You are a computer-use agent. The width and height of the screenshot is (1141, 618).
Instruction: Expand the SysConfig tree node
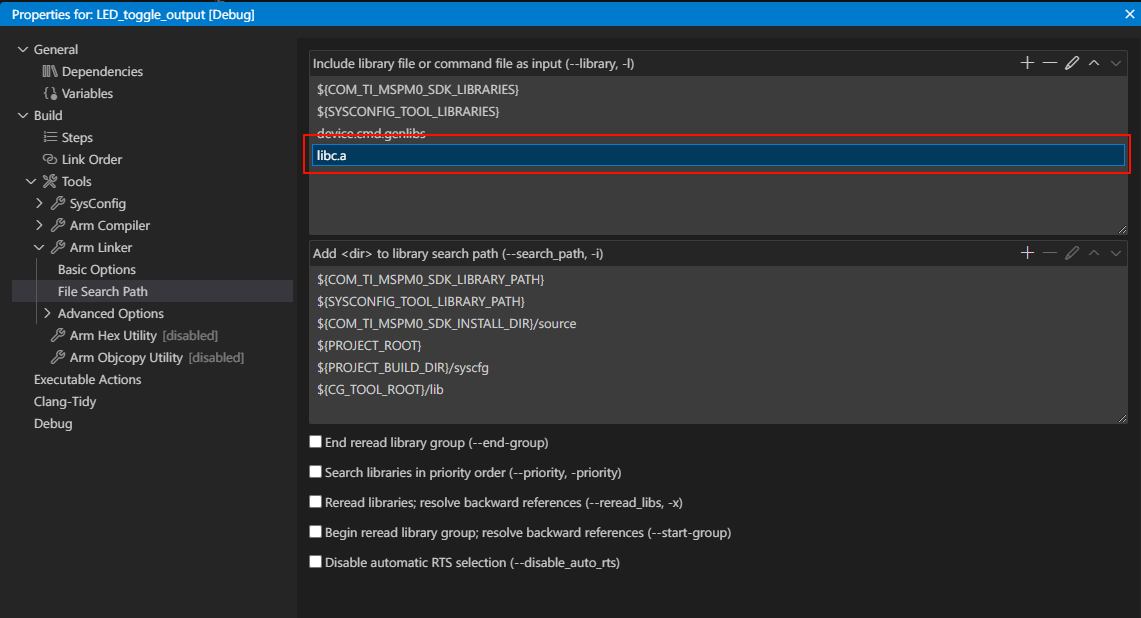(40, 203)
